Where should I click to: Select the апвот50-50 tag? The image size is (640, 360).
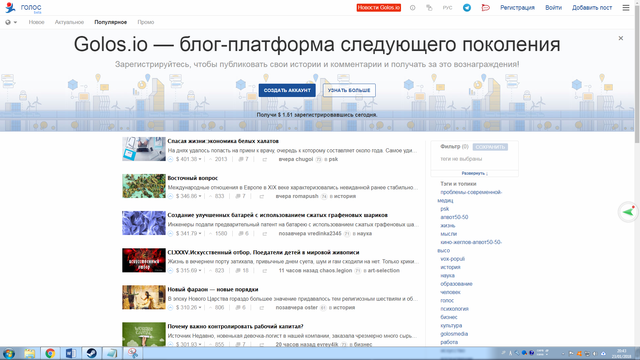point(454,217)
